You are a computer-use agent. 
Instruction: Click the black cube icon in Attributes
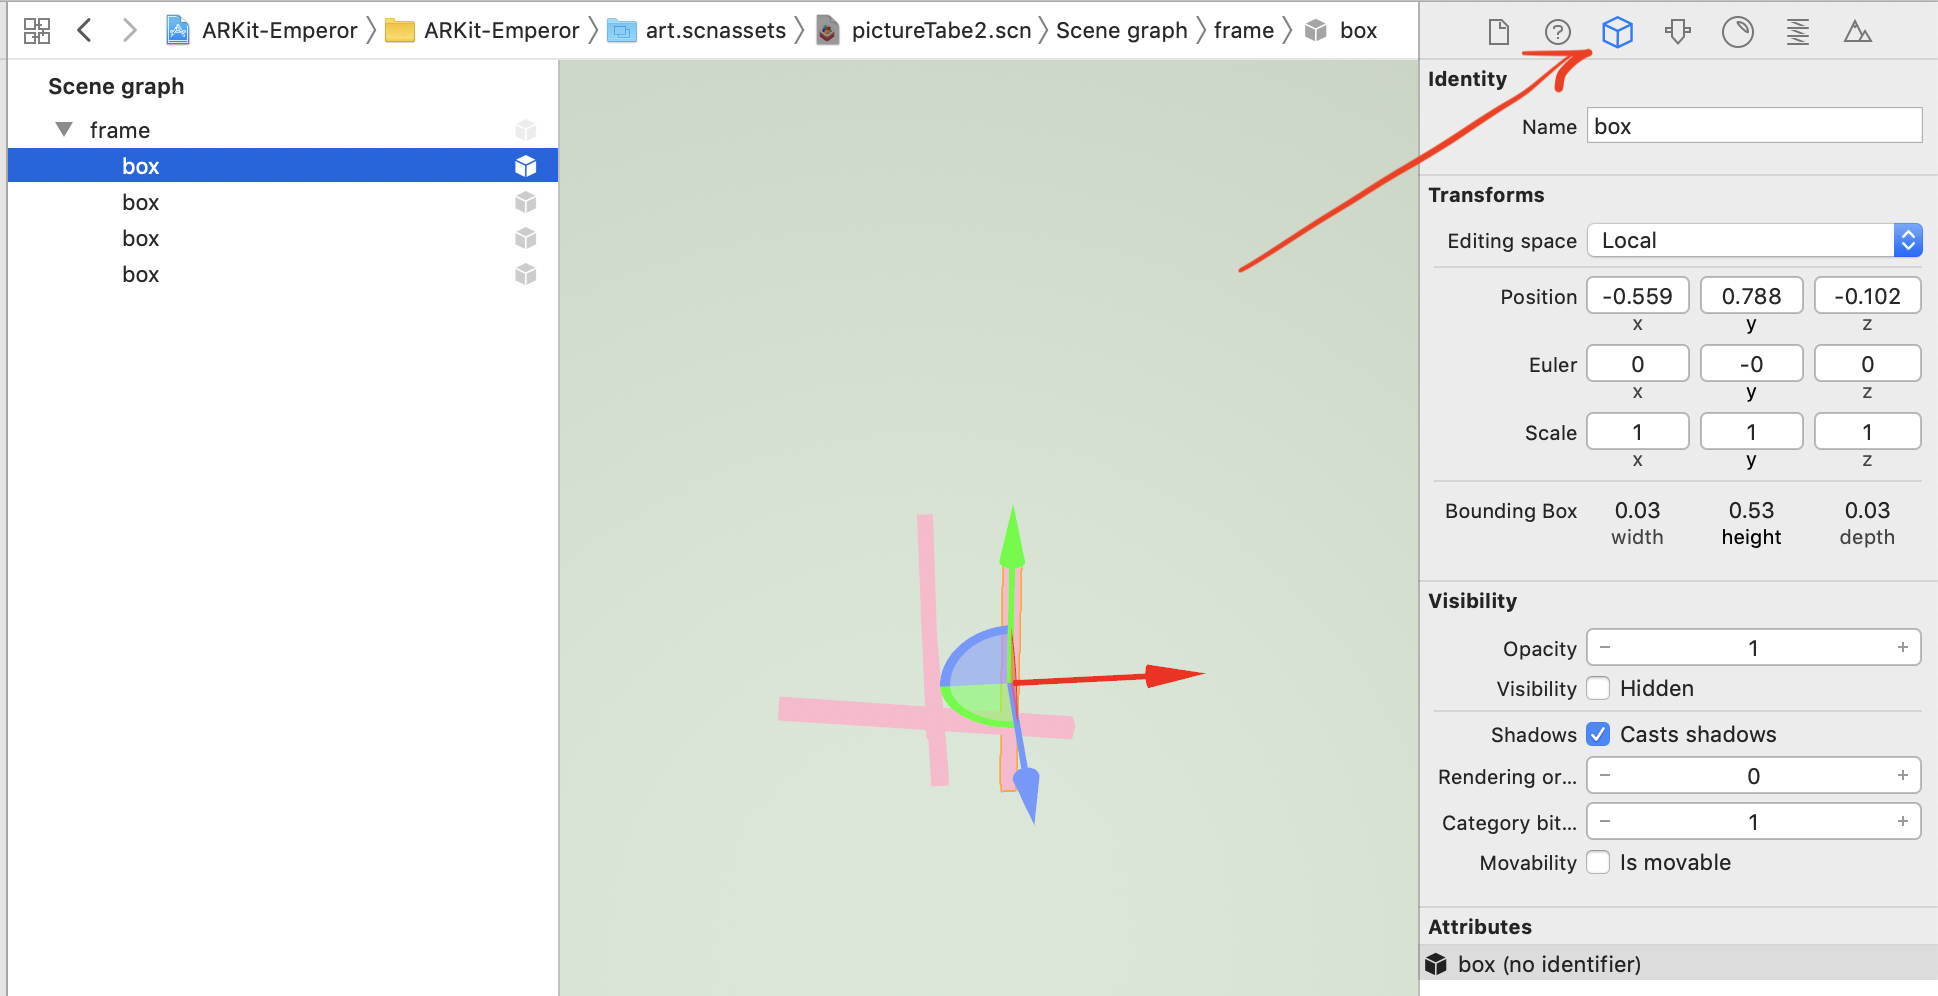point(1436,964)
